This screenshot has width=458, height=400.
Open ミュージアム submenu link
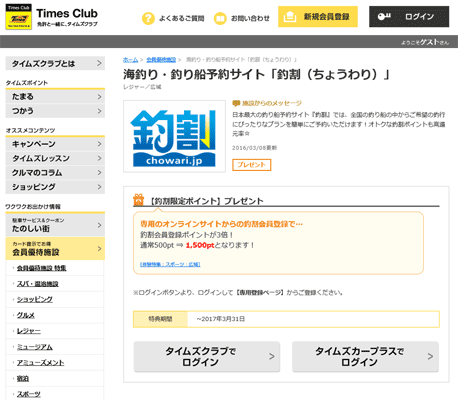[x=35, y=347]
